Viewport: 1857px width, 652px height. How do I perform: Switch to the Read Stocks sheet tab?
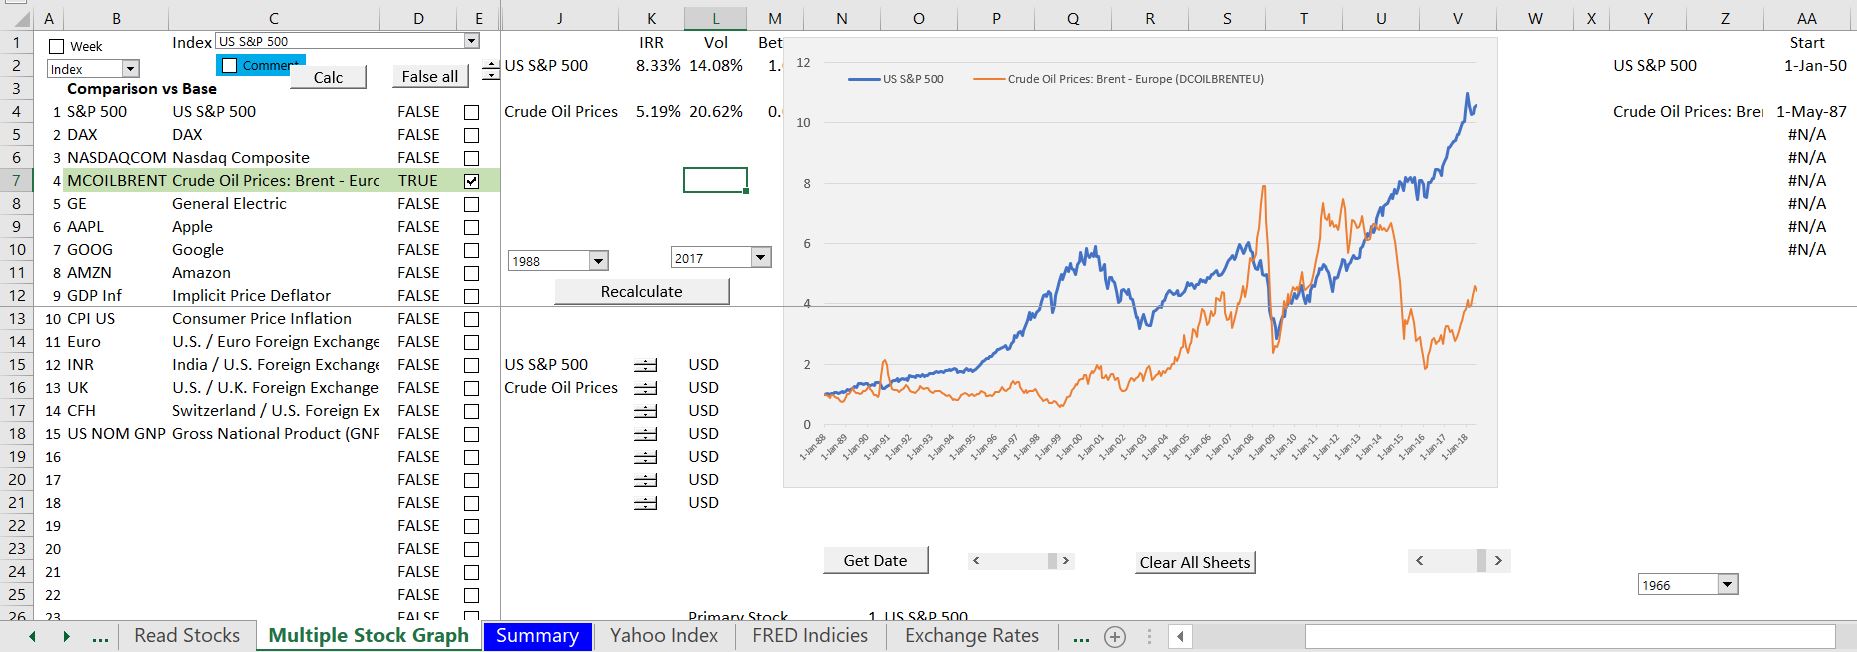pos(187,636)
